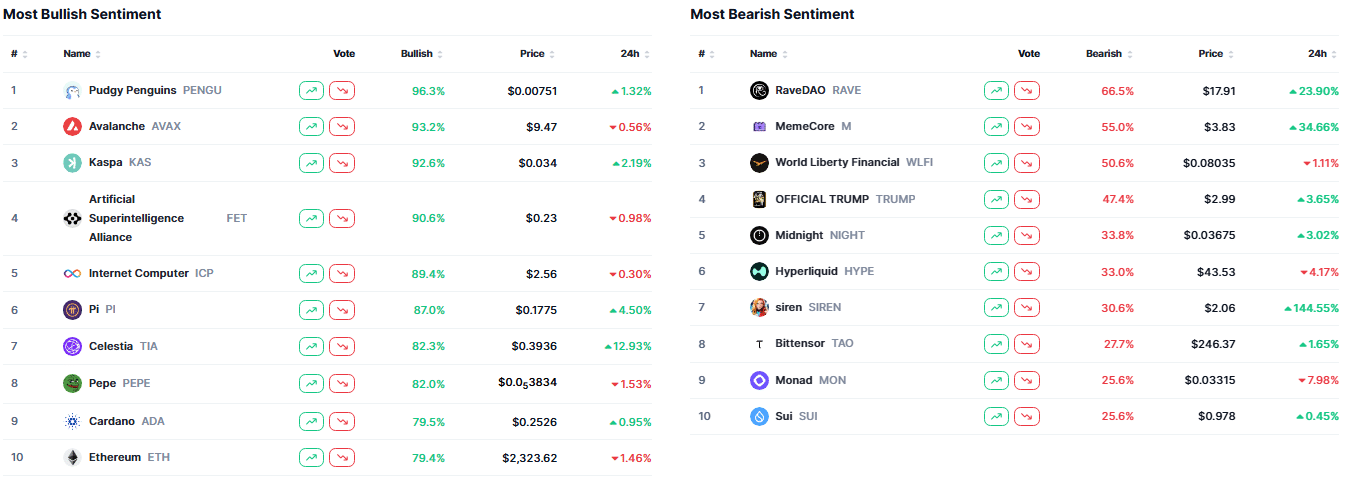The image size is (1350, 477).
Task: Vote bearish on Cardano
Action: [x=342, y=421]
